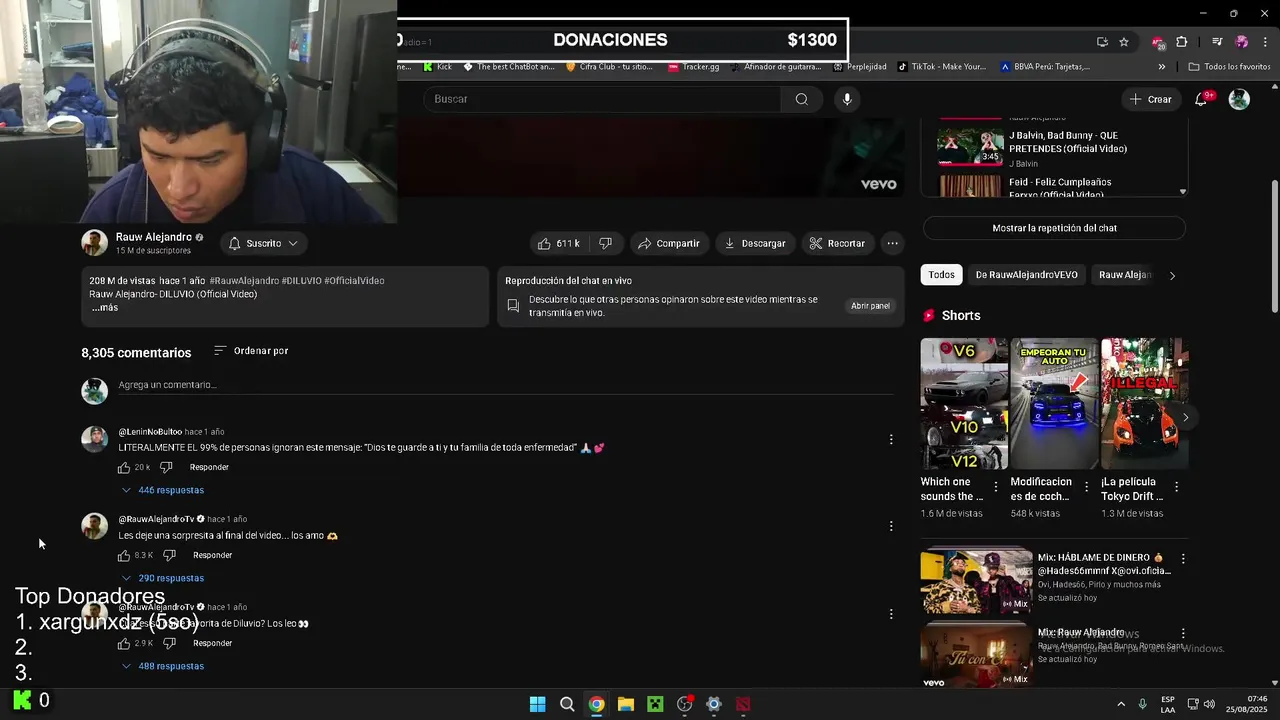
Task: Dislike the DILUVIO video
Action: point(605,243)
